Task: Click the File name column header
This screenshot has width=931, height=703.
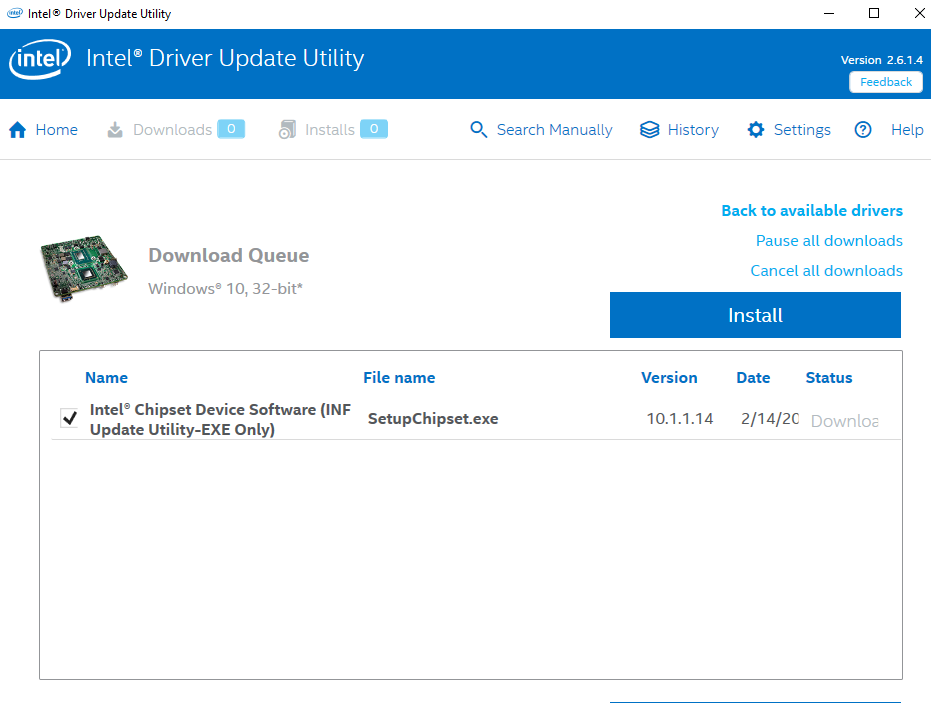Action: (x=399, y=378)
